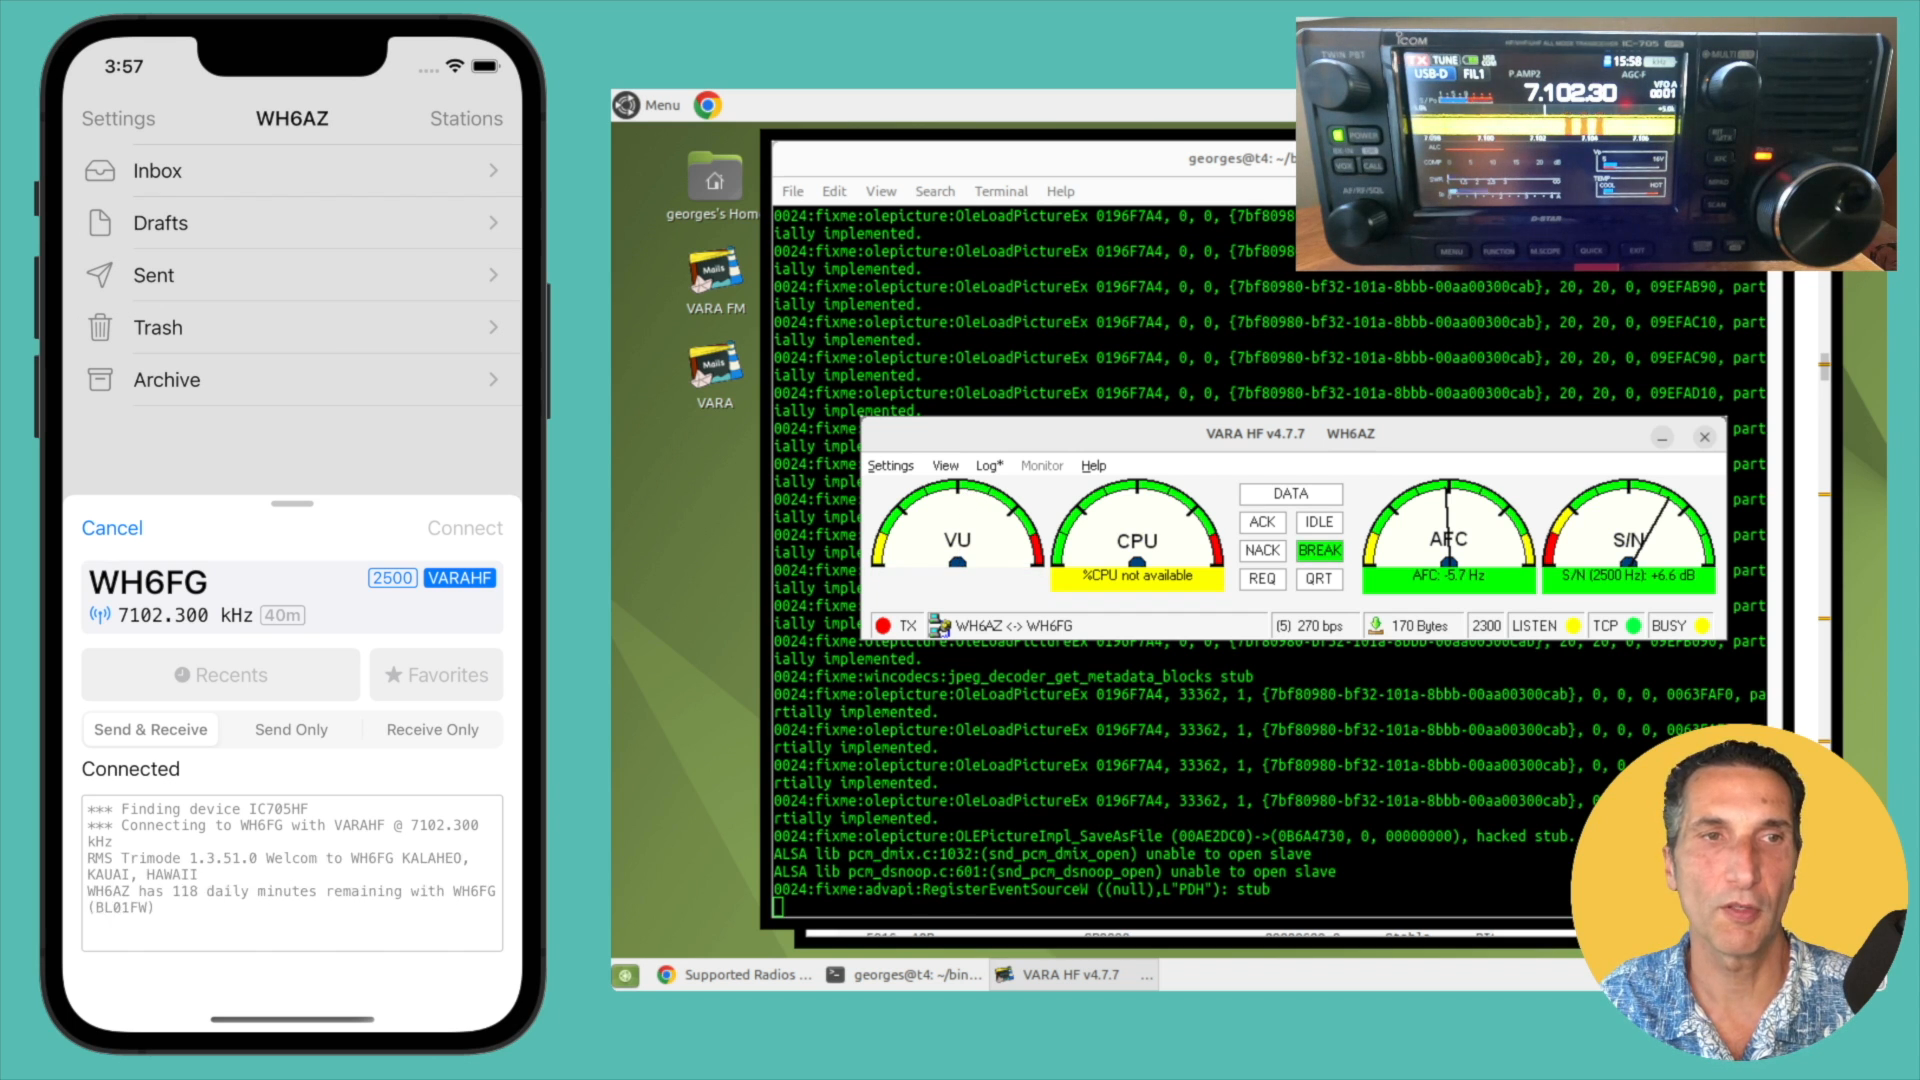Image resolution: width=1920 pixels, height=1080 pixels.
Task: Switch to the georges@t4 terminal task
Action: [904, 975]
